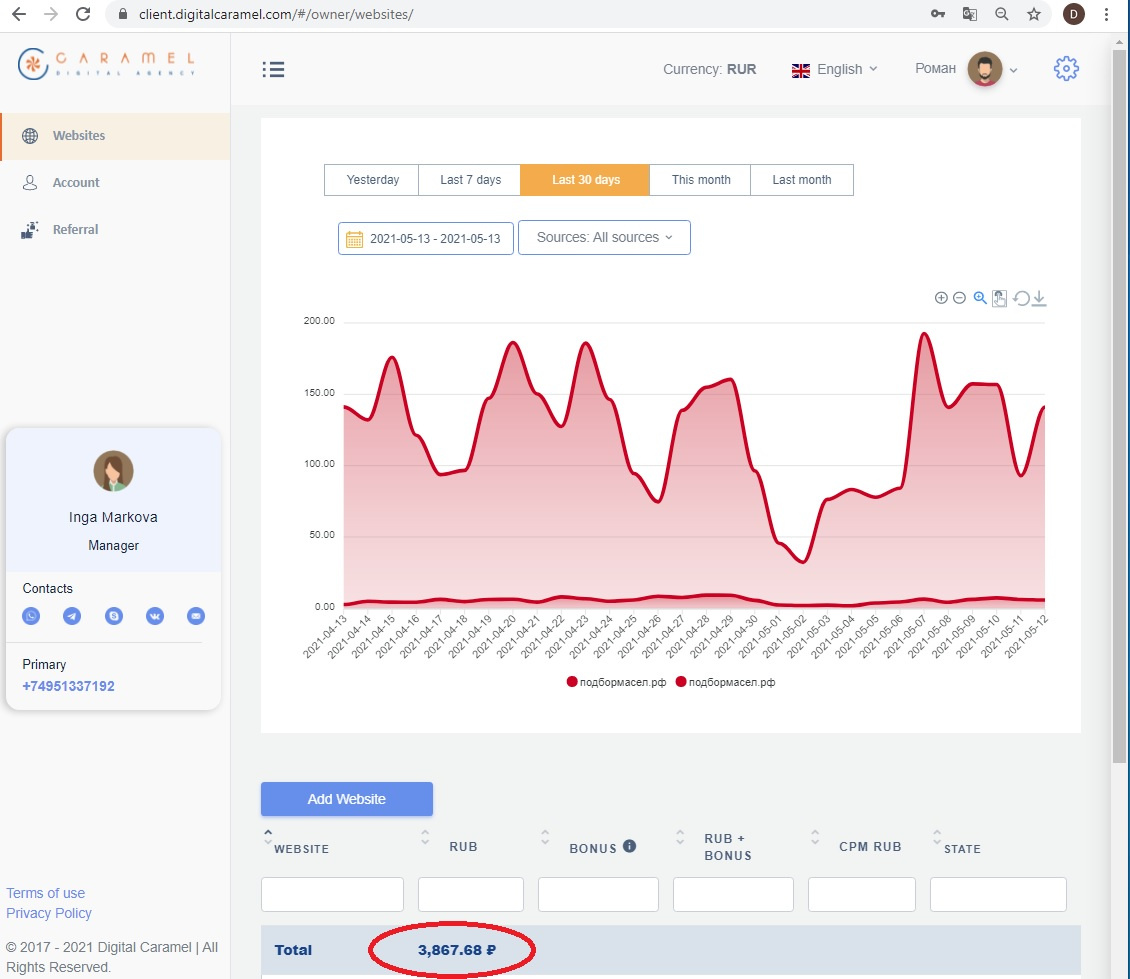Download the chart using the export icon
This screenshot has width=1130, height=979.
coord(1039,298)
